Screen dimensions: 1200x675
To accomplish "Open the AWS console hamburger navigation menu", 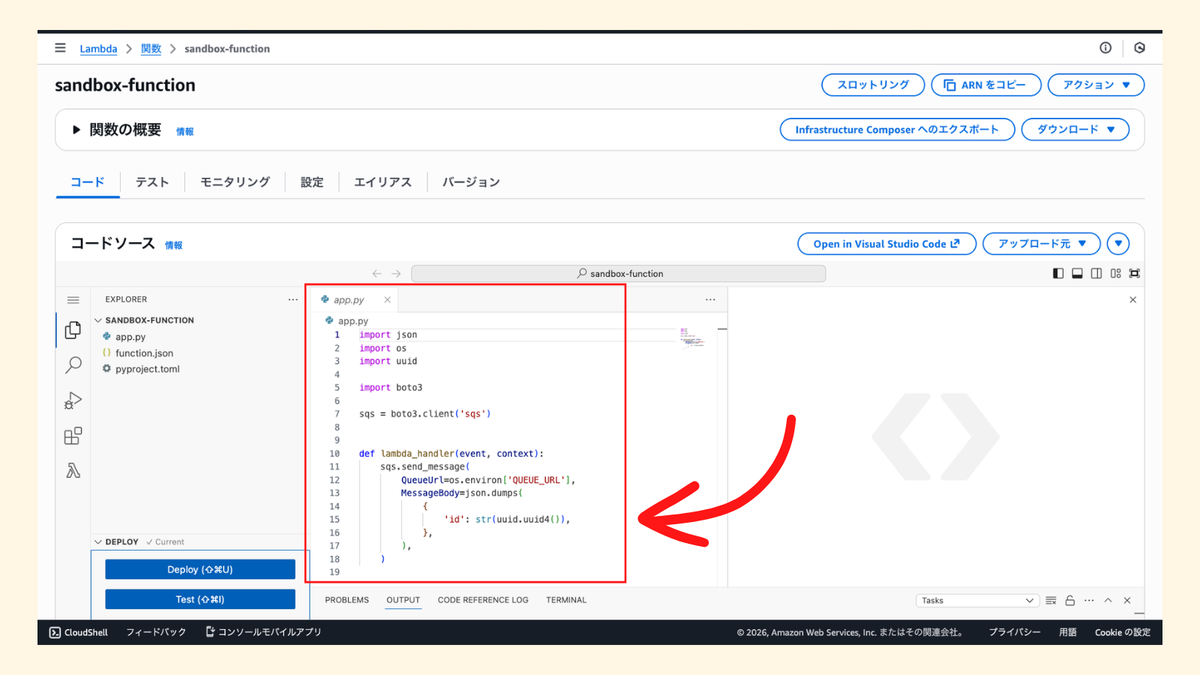I will 60,48.
